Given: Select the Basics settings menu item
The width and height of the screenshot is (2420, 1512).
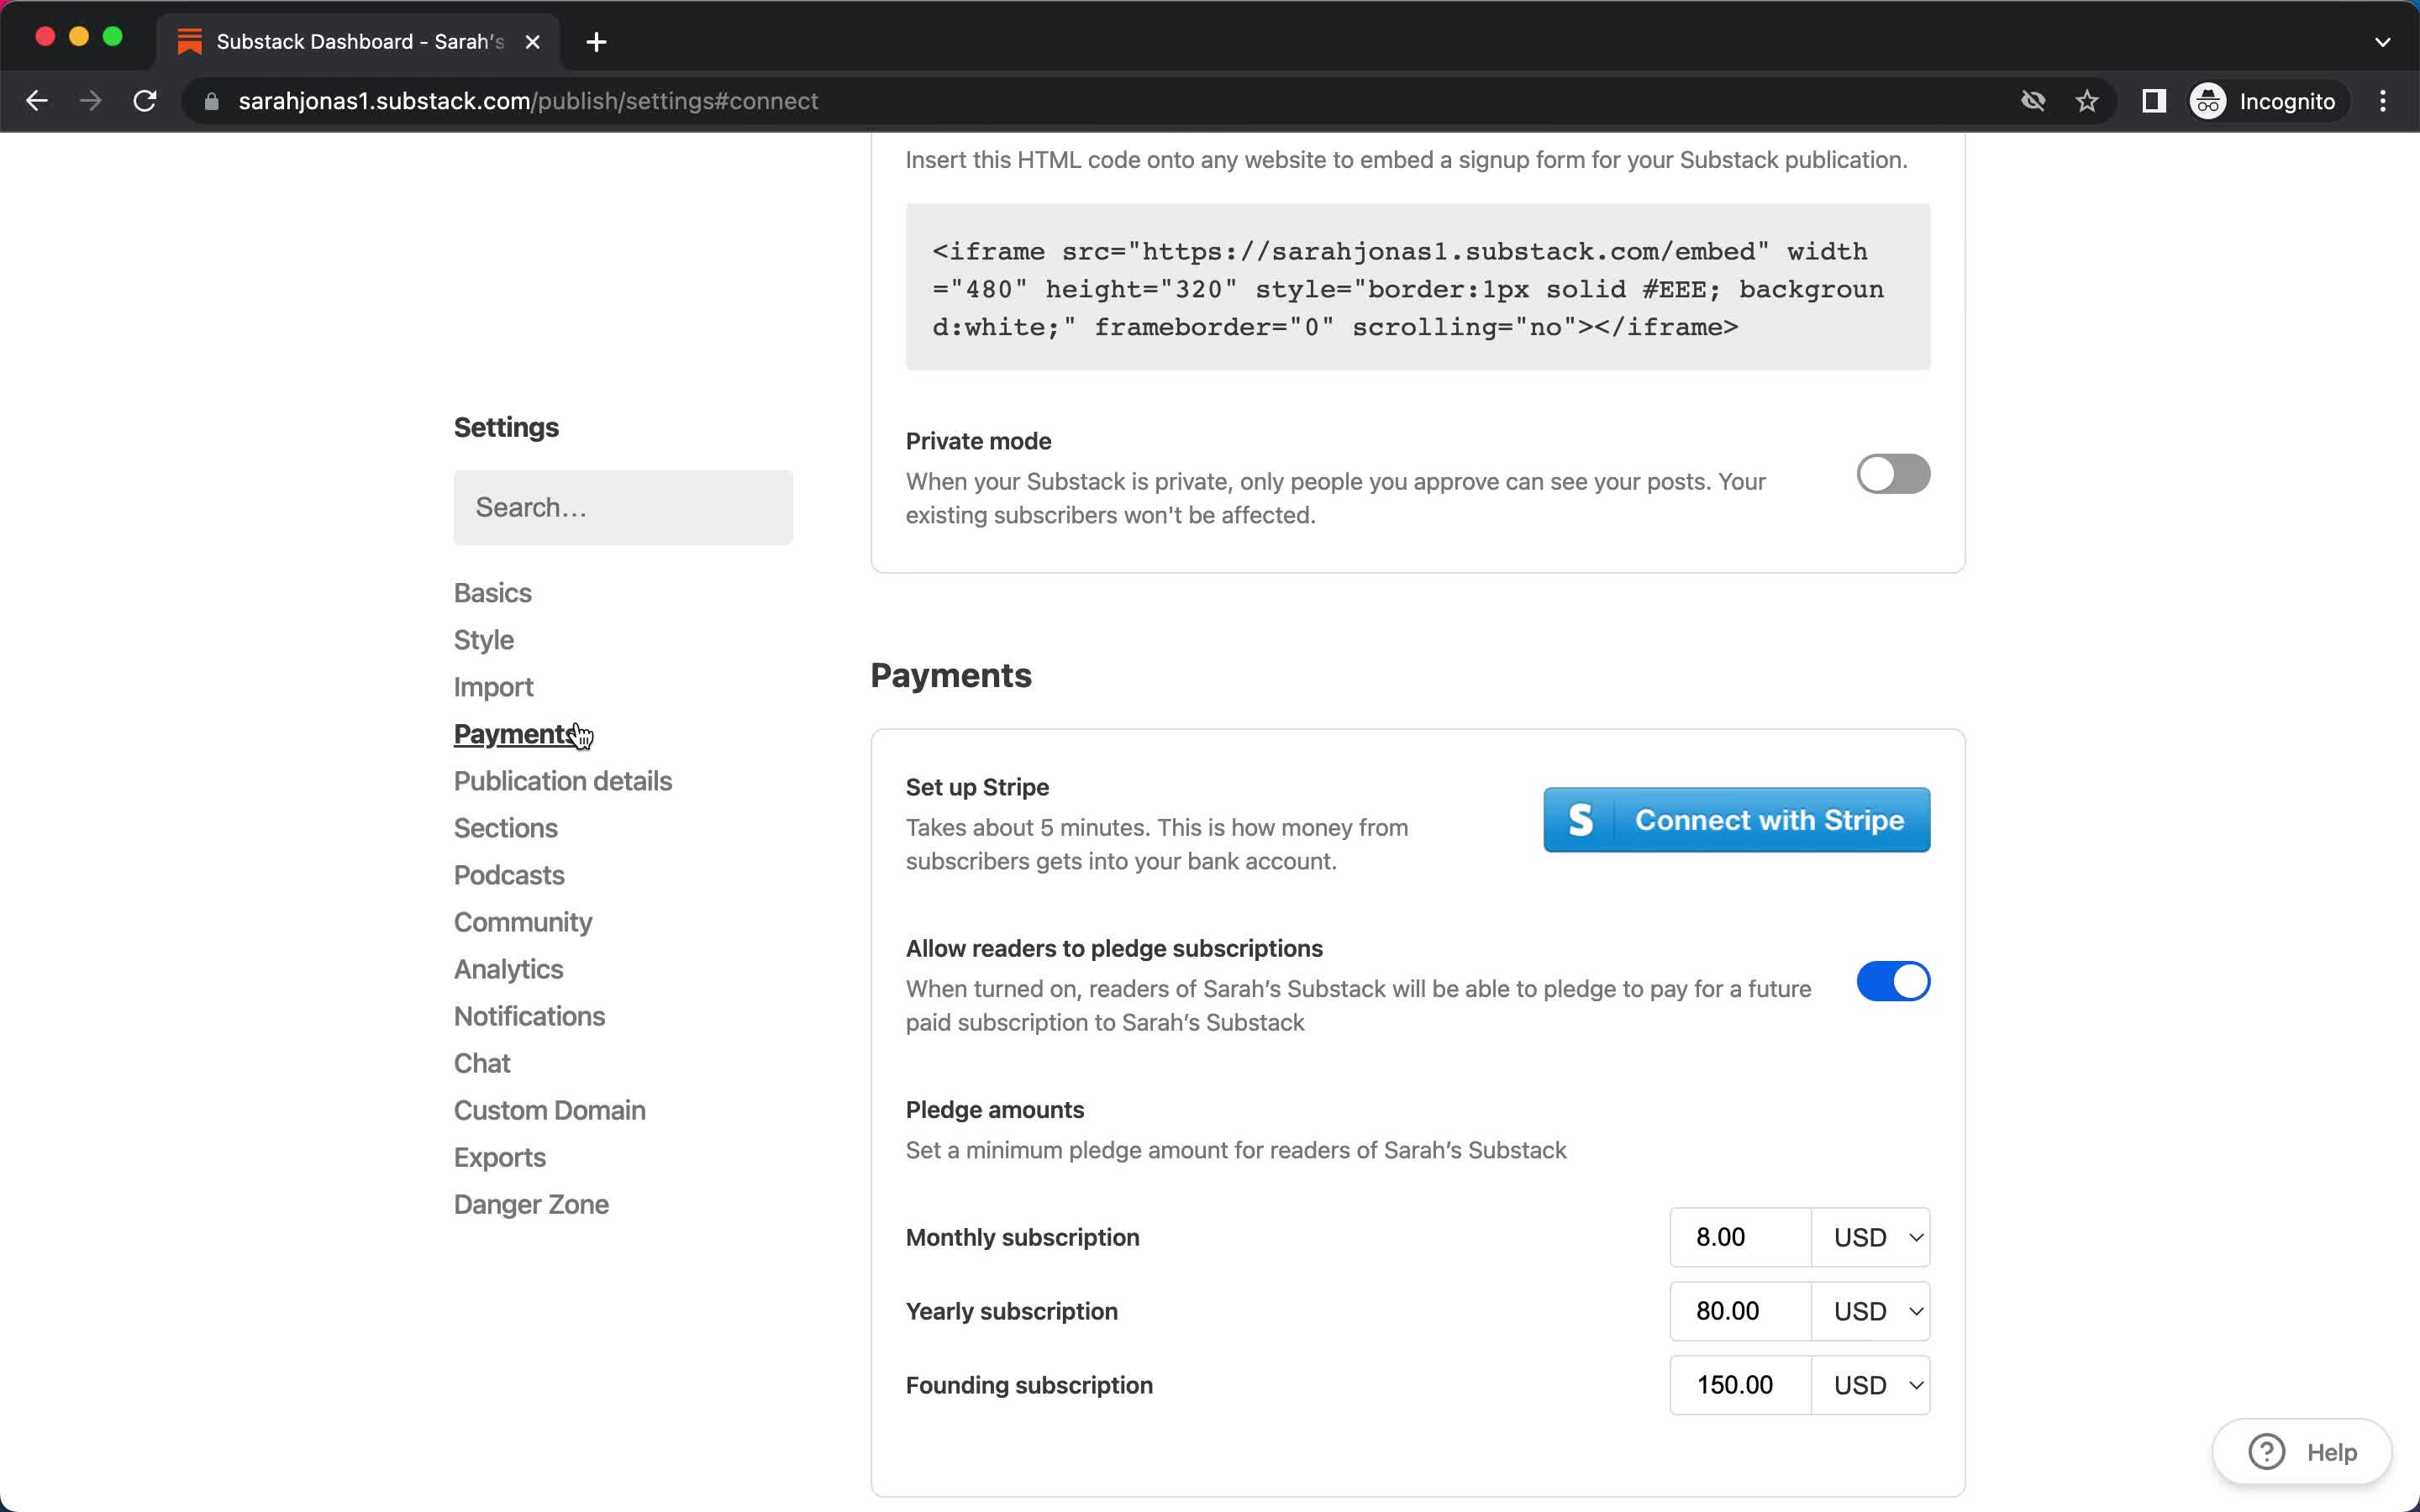Looking at the screenshot, I should [x=493, y=592].
